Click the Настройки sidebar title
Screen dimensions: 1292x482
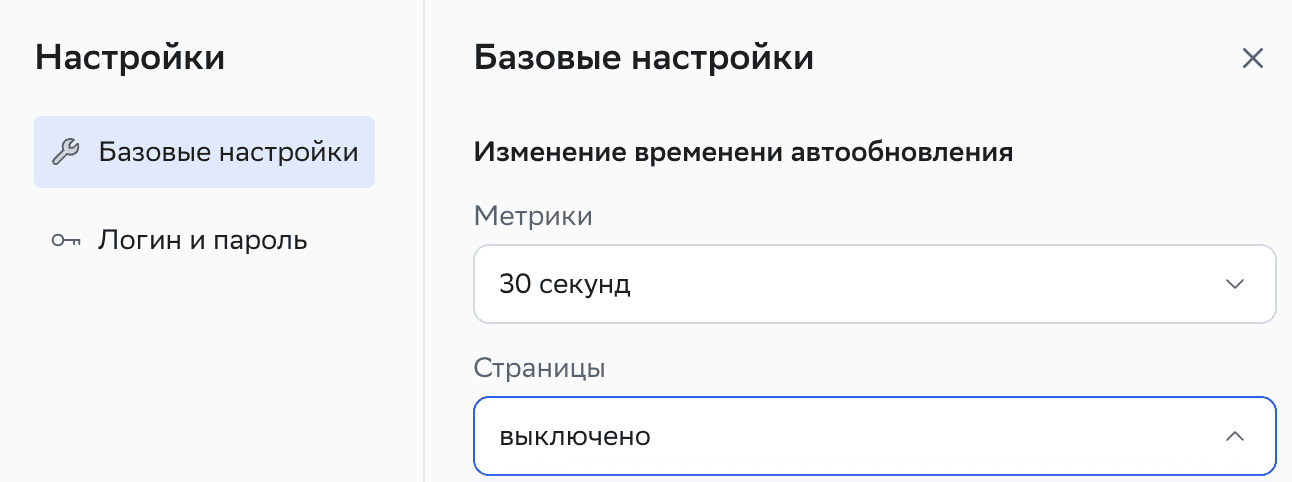(x=130, y=58)
